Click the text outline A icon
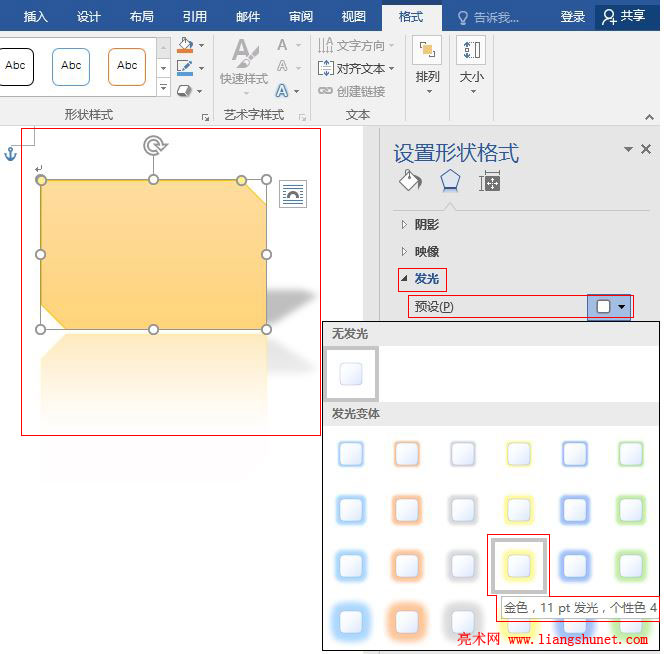Screen dimensions: 664x654 coord(282,67)
